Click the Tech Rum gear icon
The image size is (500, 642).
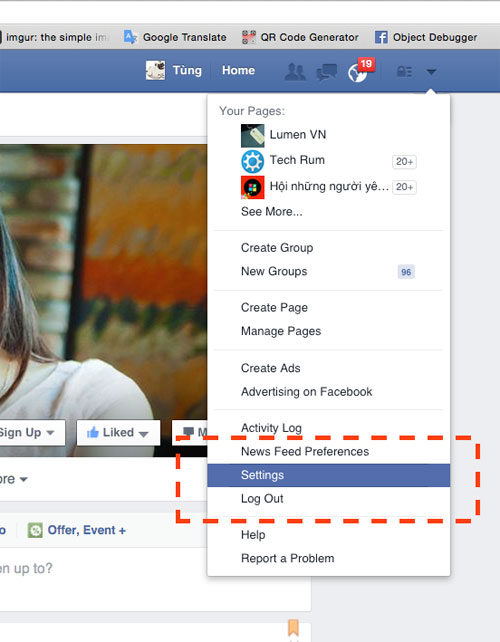253,161
